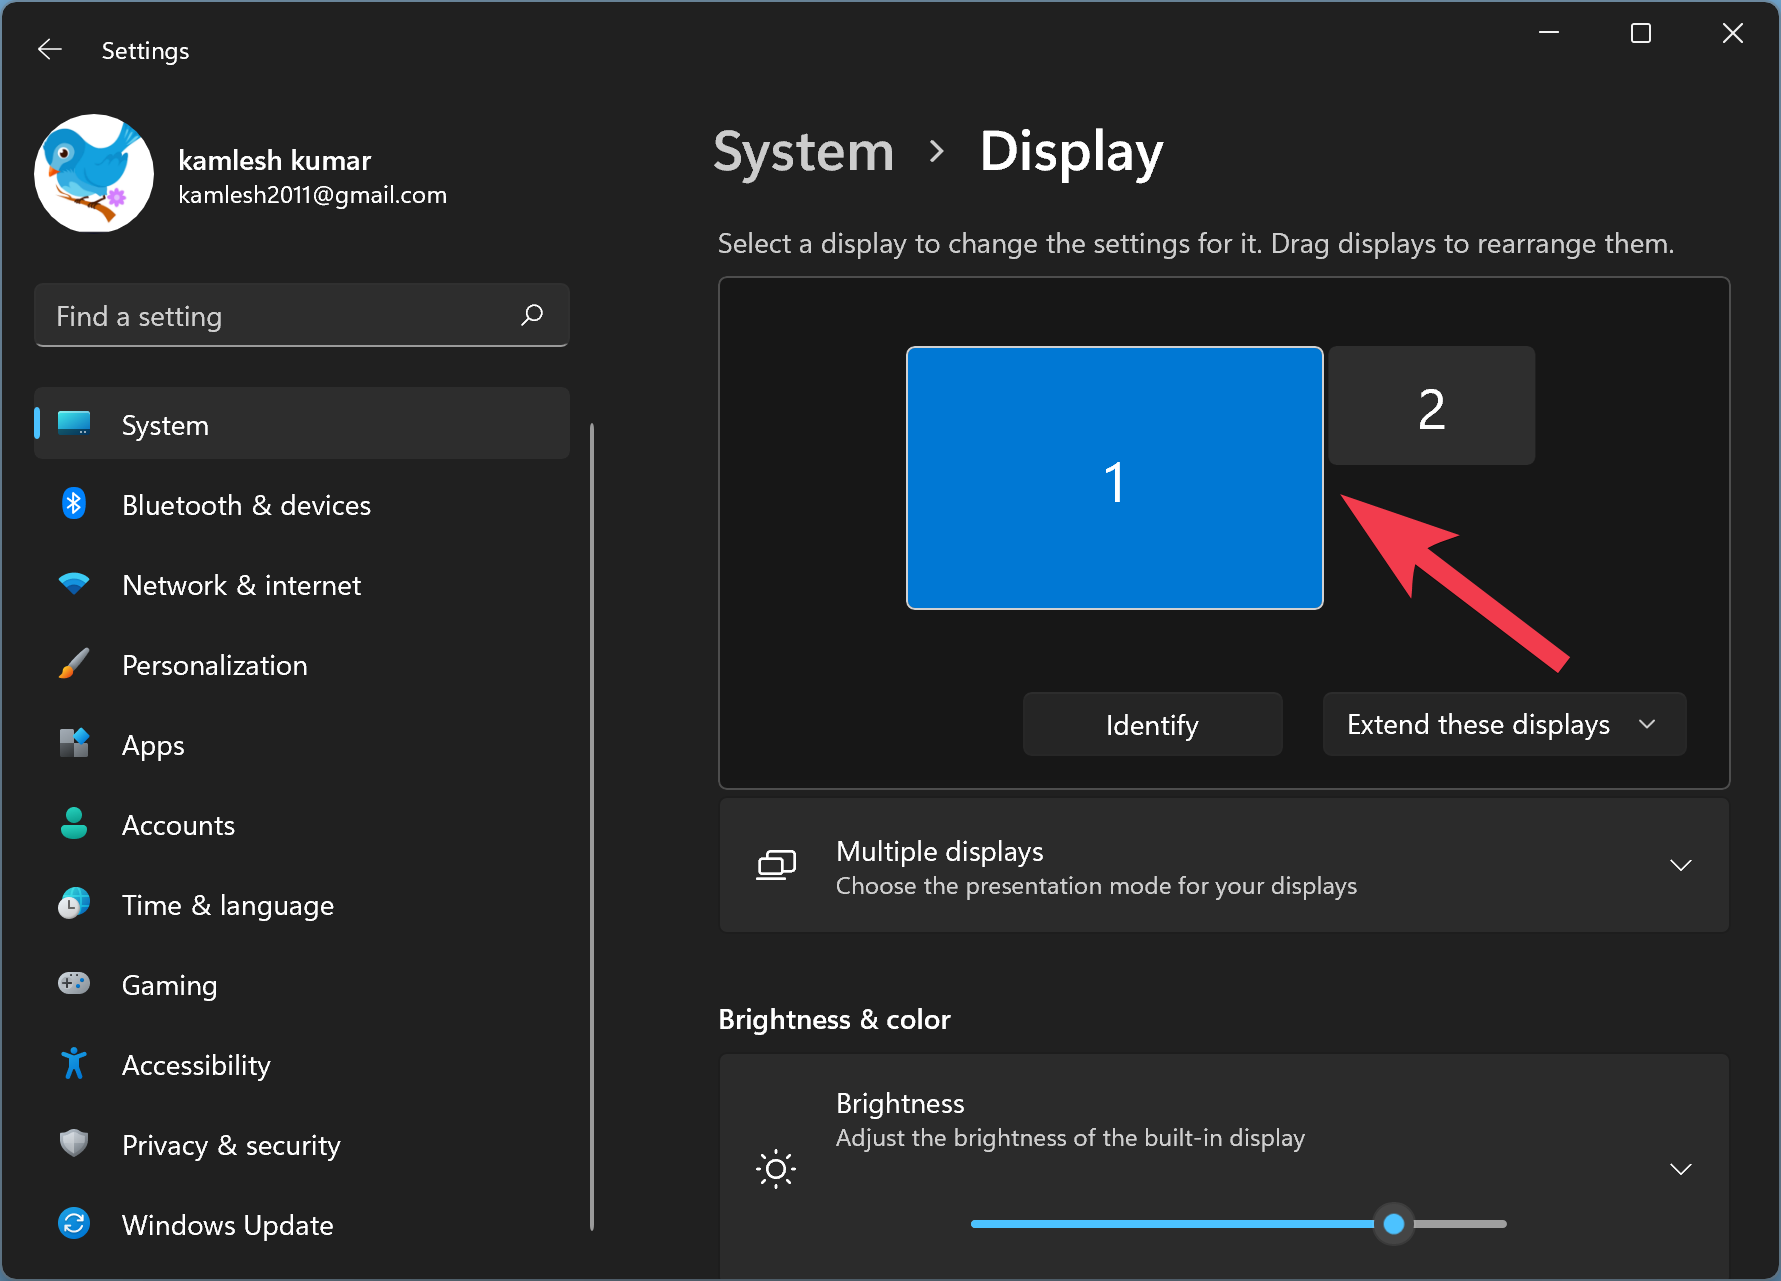Click the search magnifier icon
Screen dimensions: 1781x1281
point(532,315)
